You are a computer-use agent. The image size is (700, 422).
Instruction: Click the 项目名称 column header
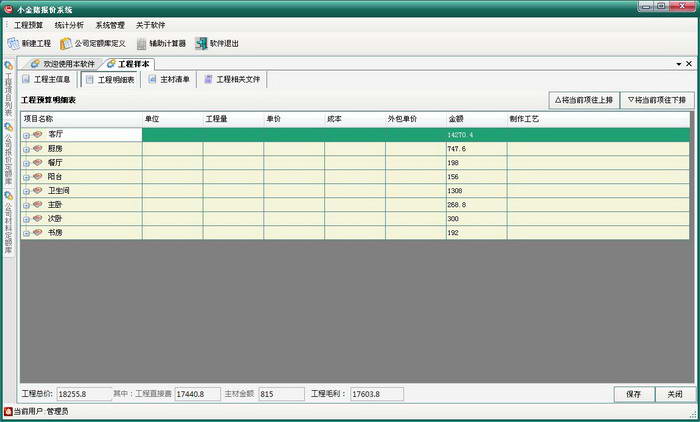point(81,119)
